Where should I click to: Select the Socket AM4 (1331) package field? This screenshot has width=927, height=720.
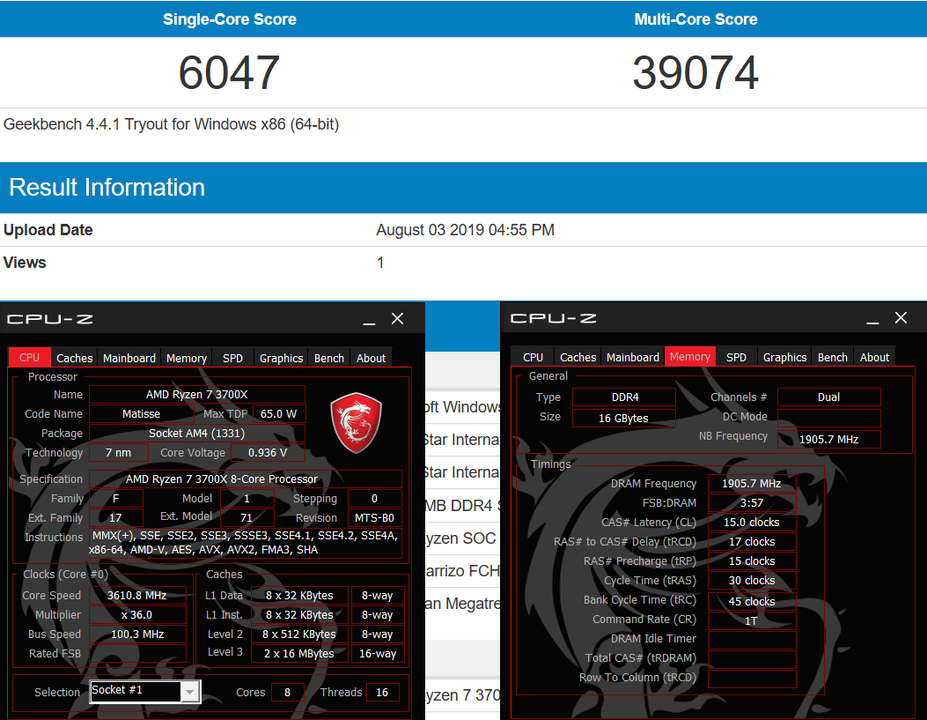(197, 433)
